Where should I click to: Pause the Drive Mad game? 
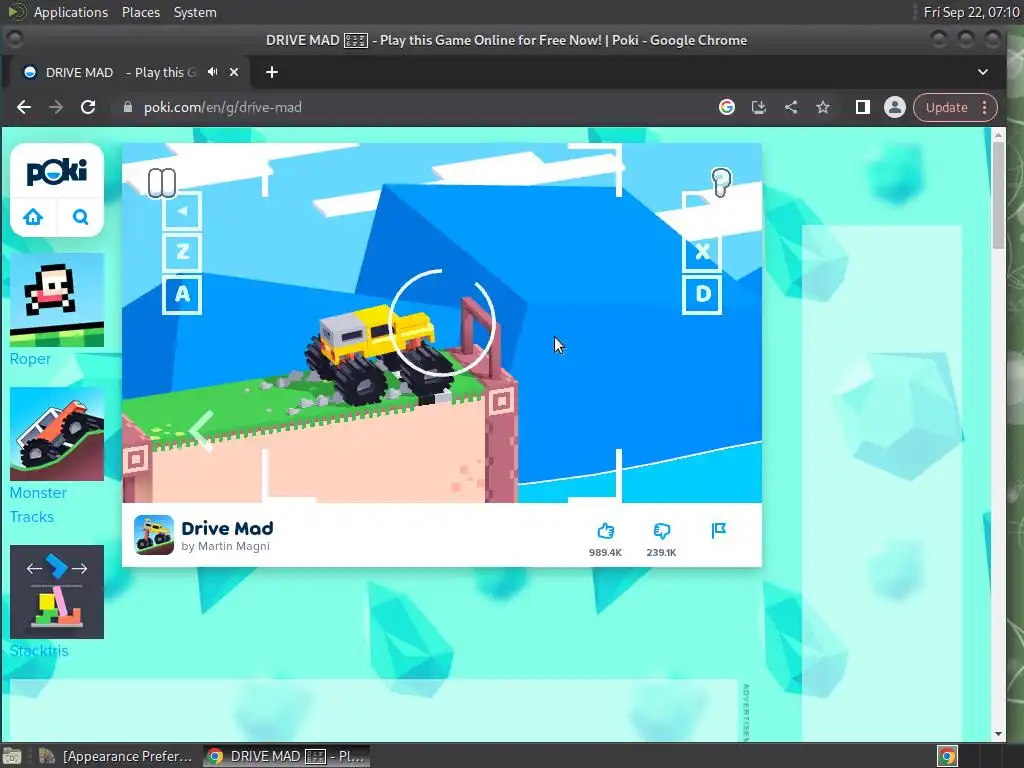(162, 183)
